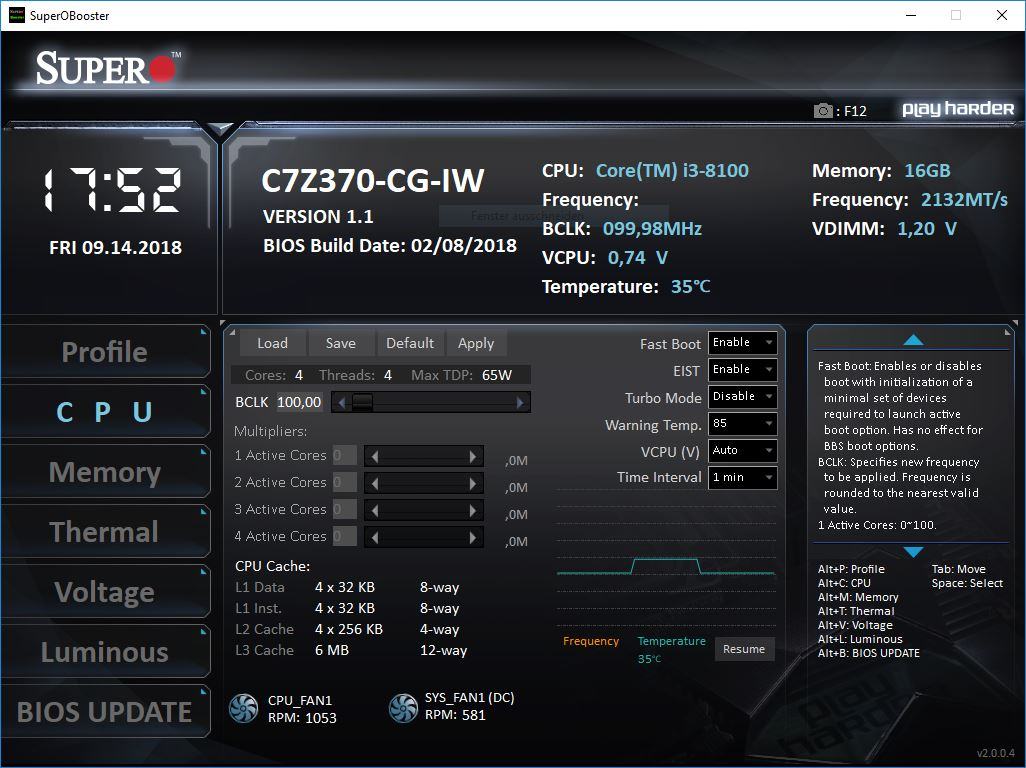Viewport: 1026px width, 768px height.
Task: Click the down arrow in help panel
Action: tap(913, 552)
